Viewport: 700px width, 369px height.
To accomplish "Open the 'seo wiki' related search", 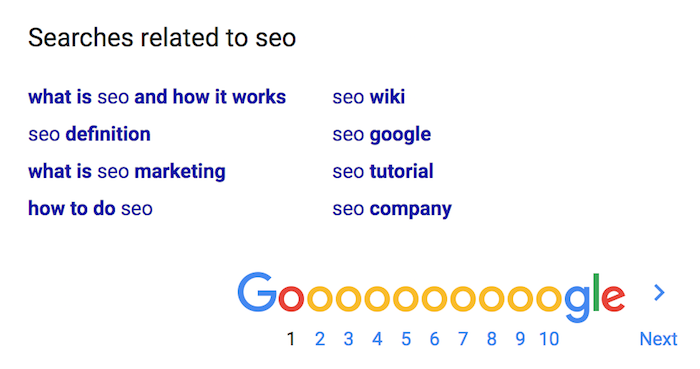I will coord(369,97).
